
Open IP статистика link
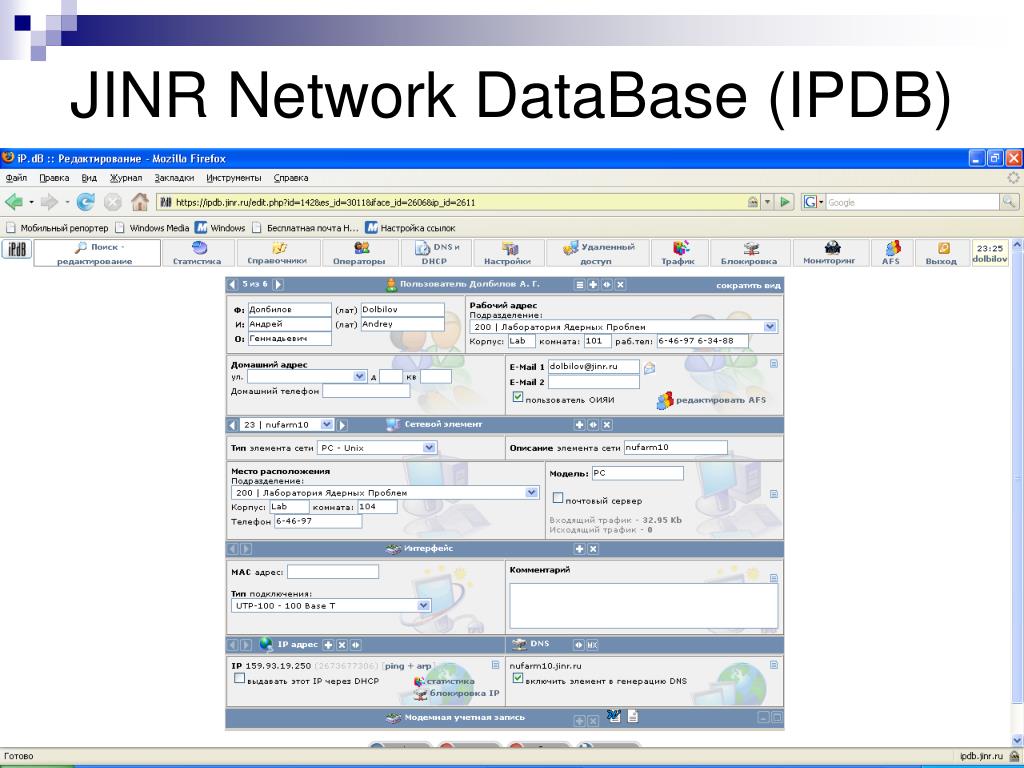[444, 681]
